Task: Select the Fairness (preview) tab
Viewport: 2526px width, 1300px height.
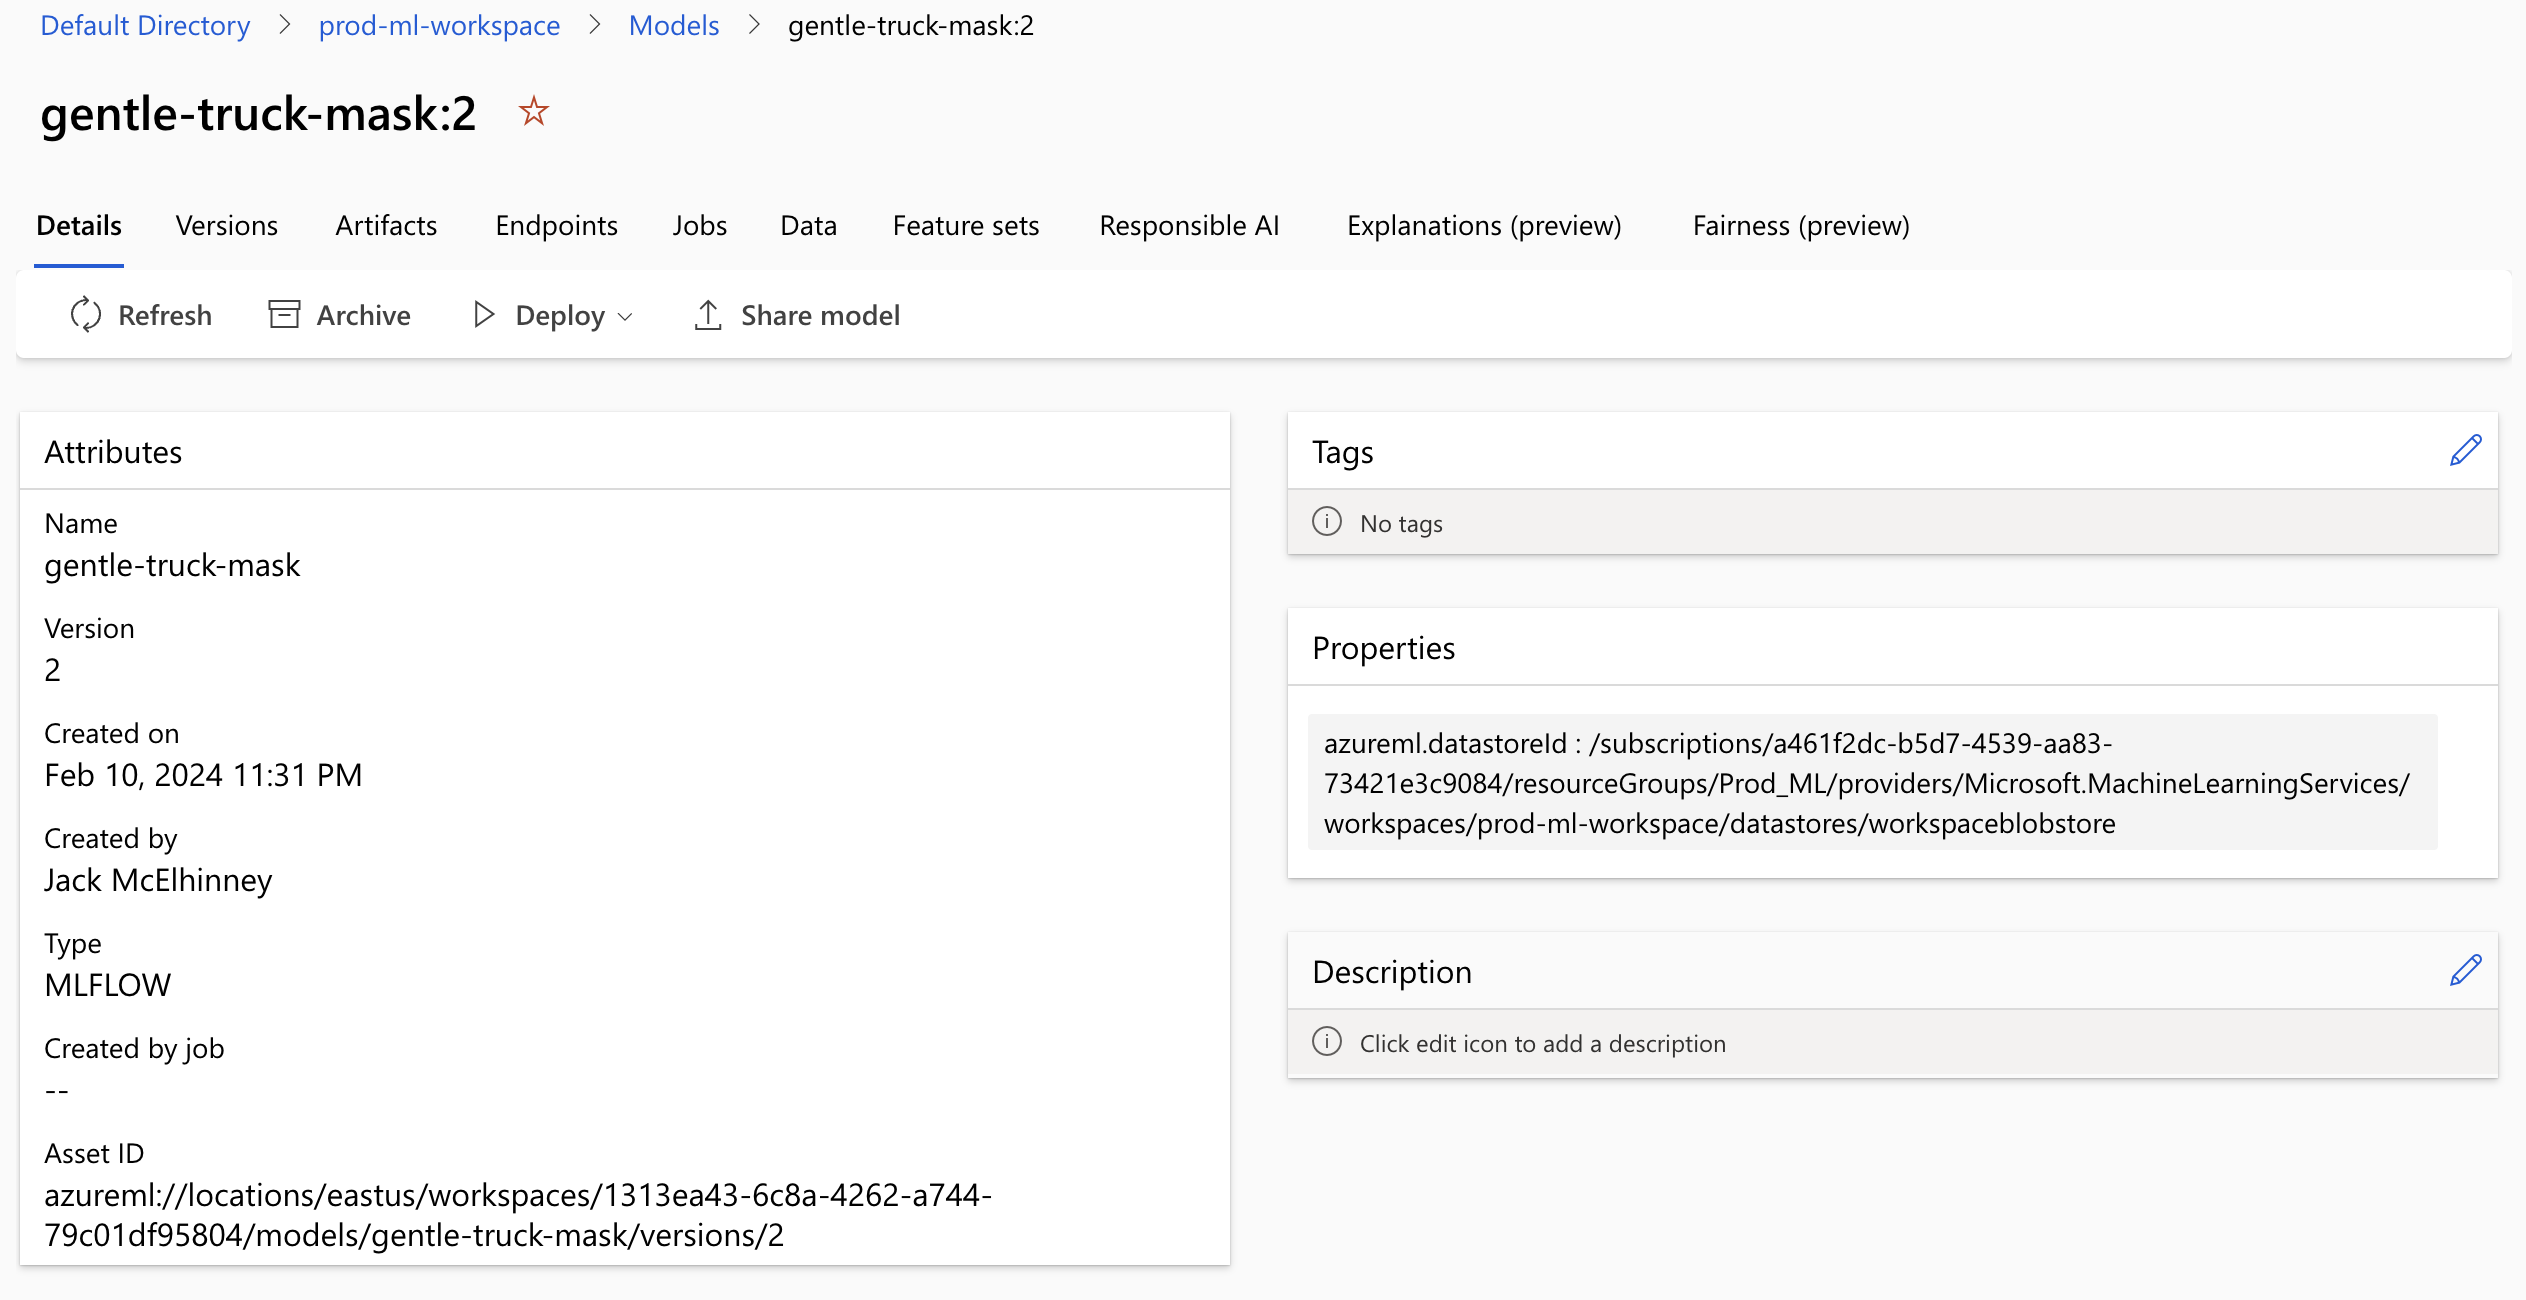Action: click(1800, 226)
